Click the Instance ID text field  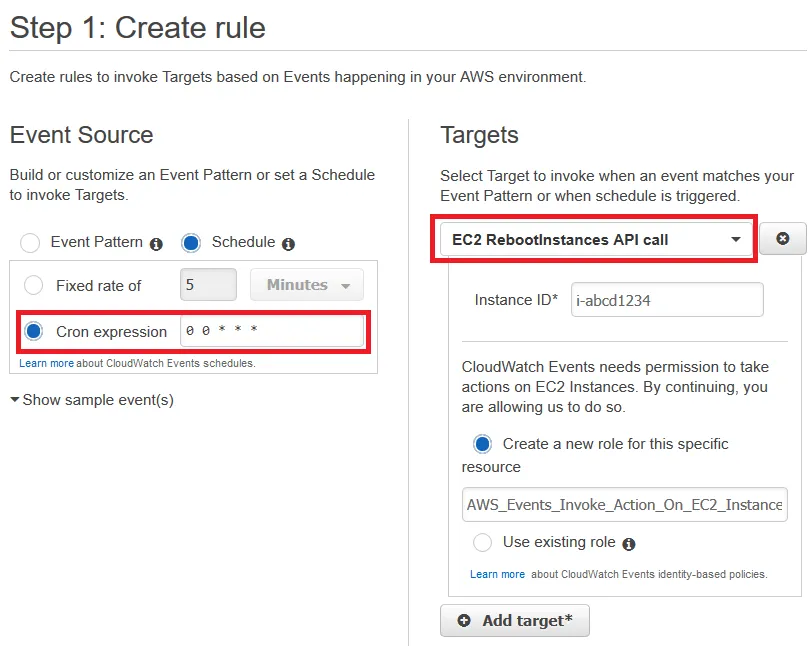667,300
